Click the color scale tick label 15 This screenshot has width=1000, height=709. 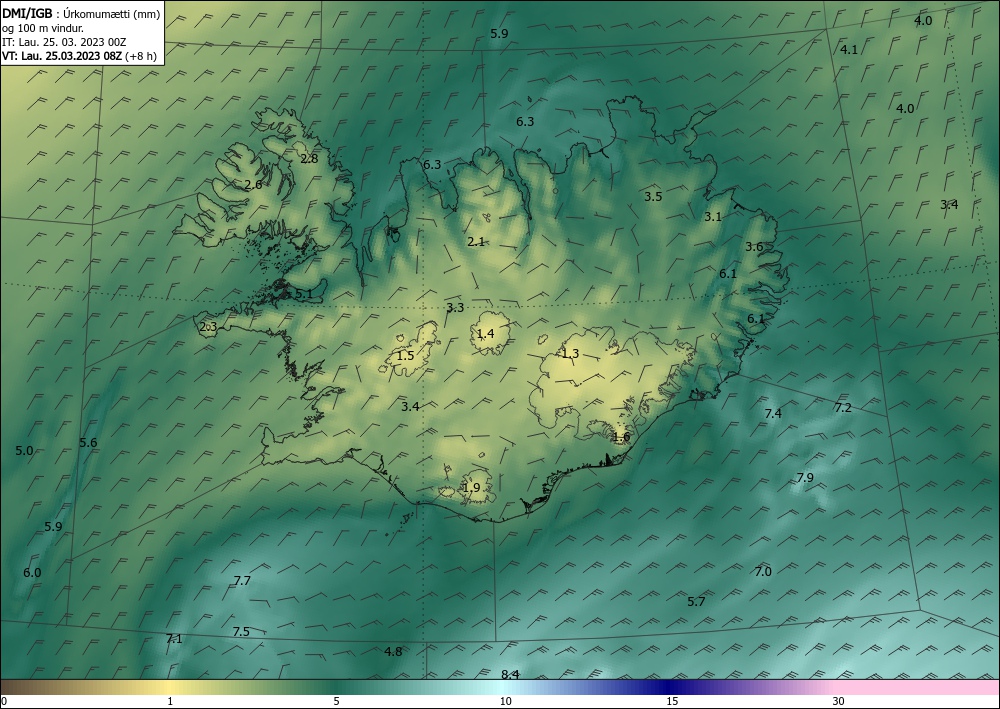pos(672,702)
